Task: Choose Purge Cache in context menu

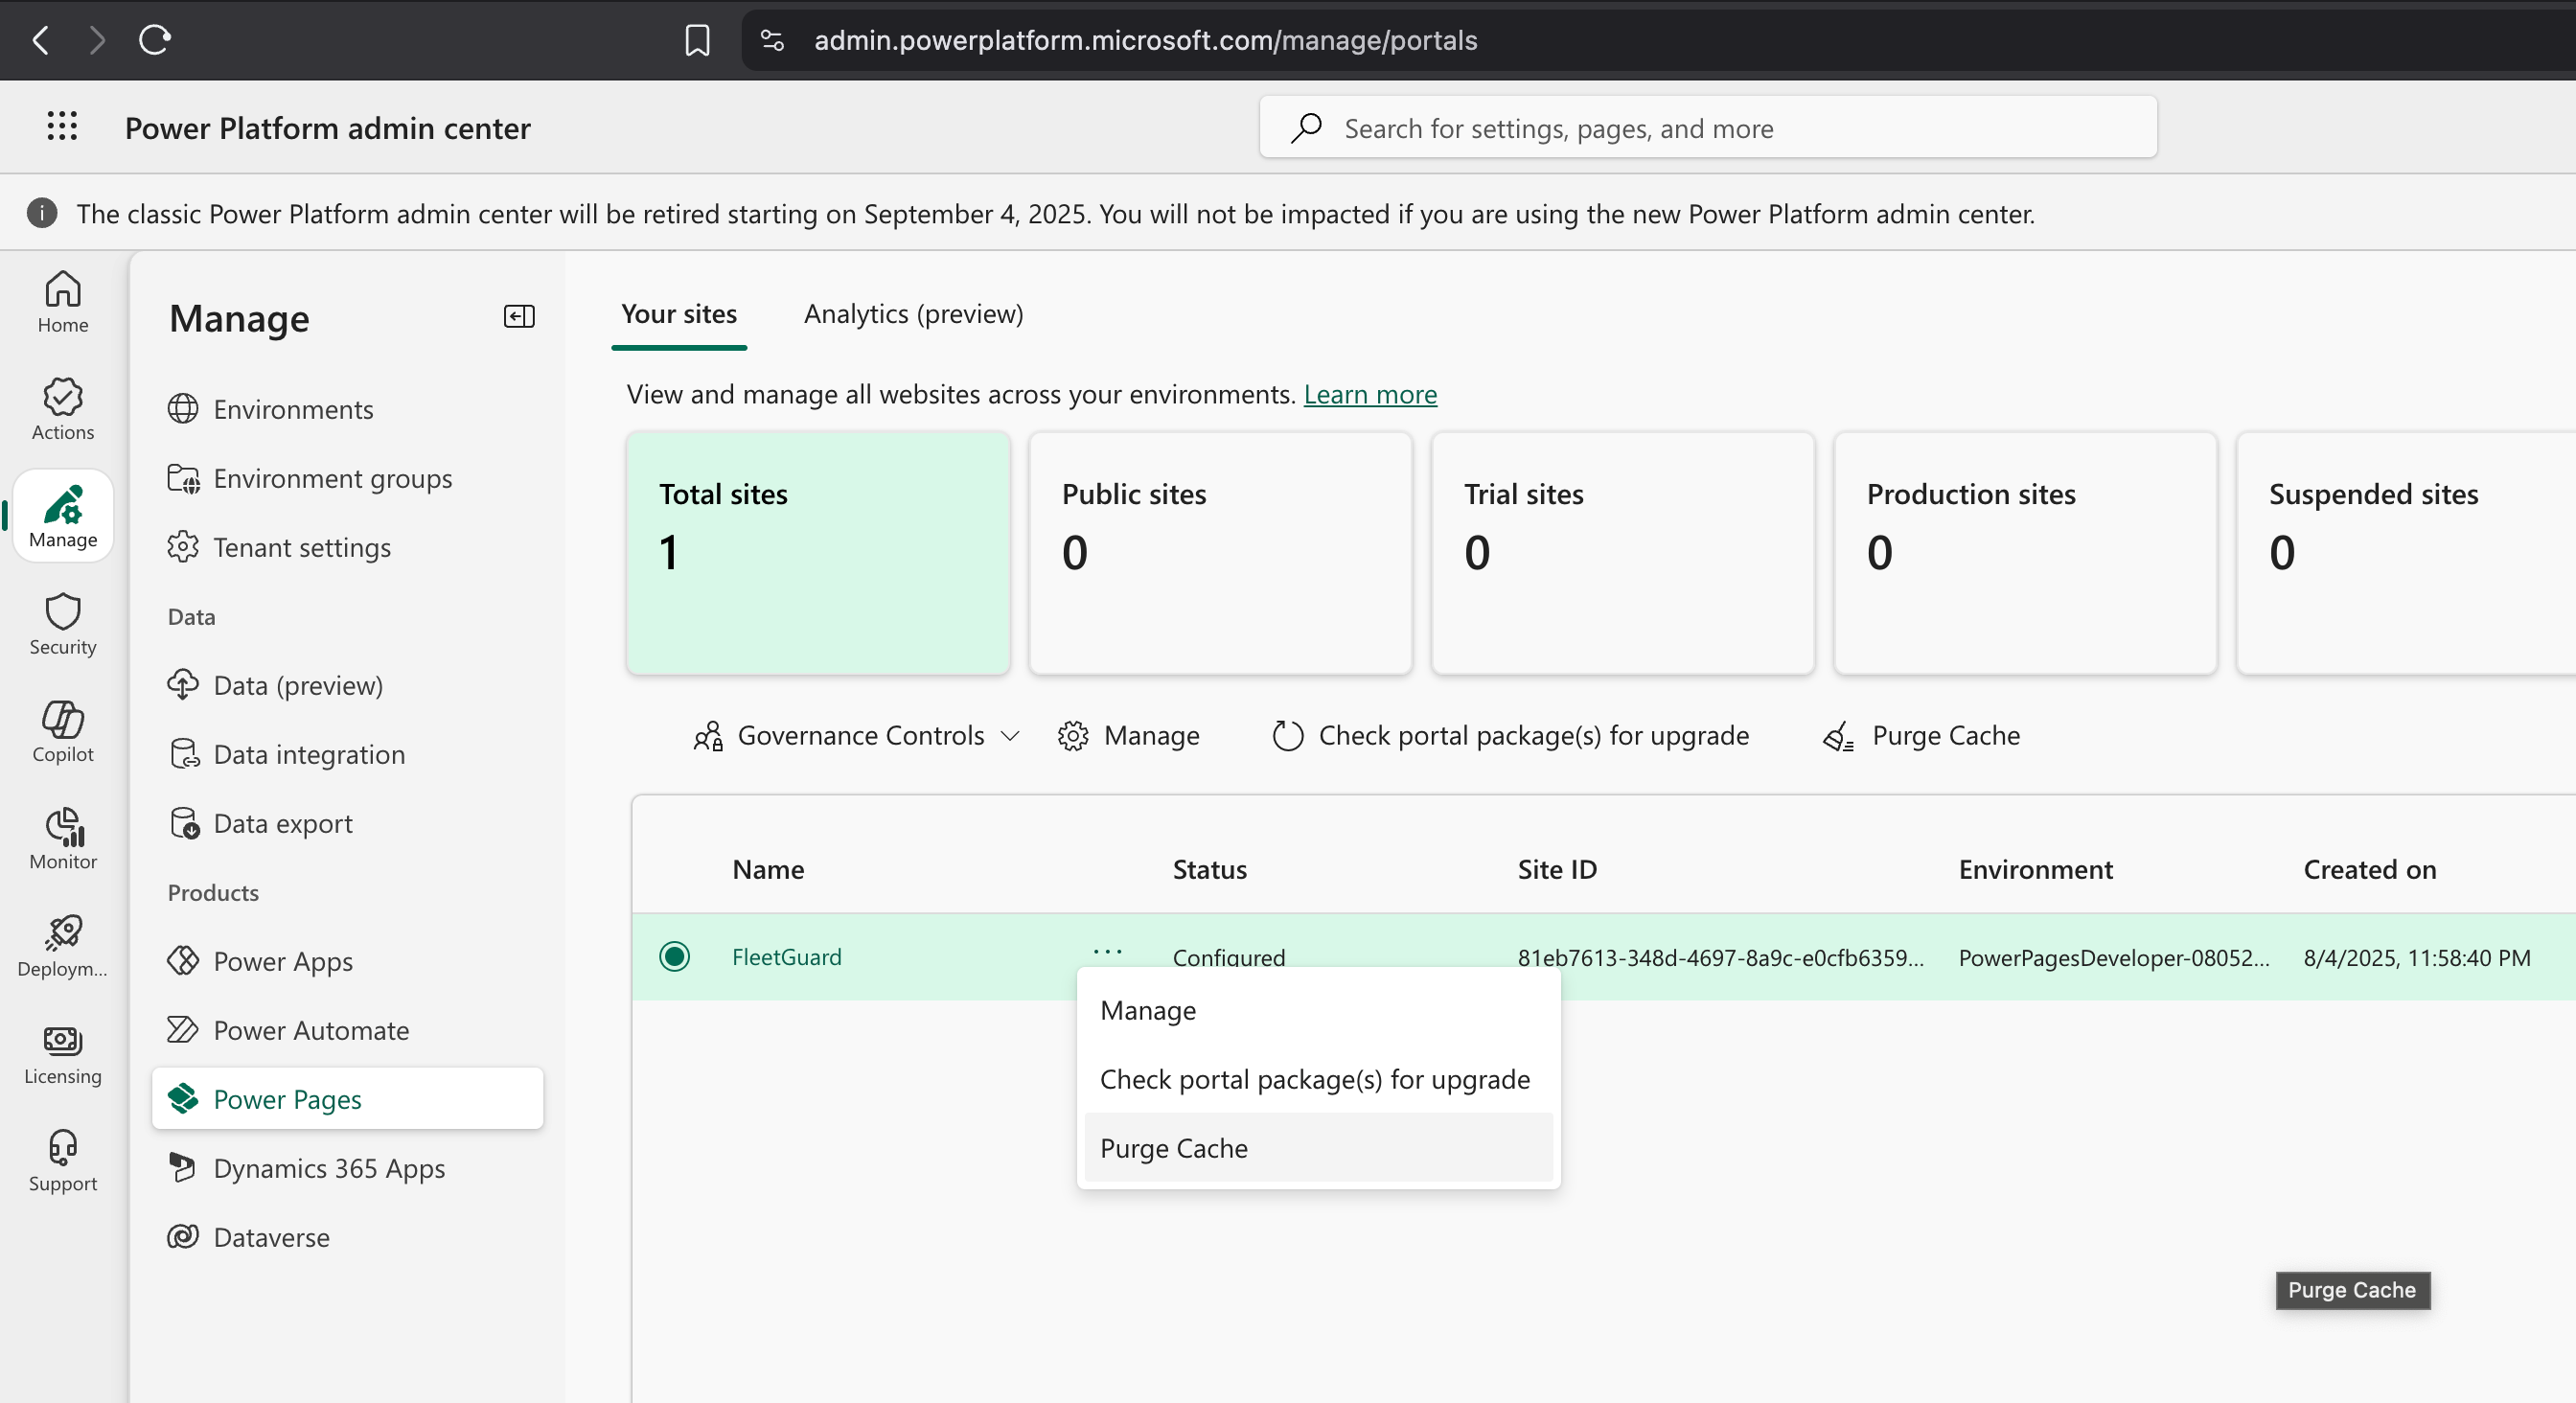Action: (x=1319, y=1148)
